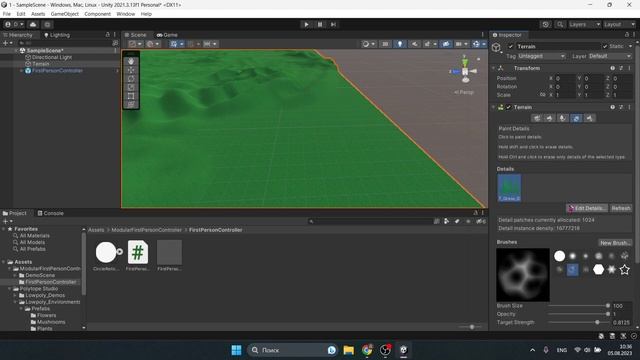The height and width of the screenshot is (360, 640).
Task: Adjust the Opacity slider
Action: point(578,314)
